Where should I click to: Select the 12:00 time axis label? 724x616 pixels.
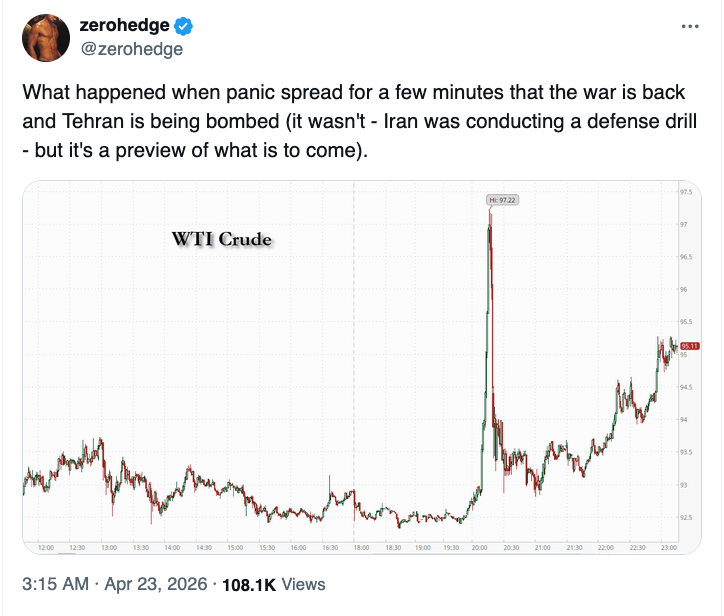[x=45, y=548]
